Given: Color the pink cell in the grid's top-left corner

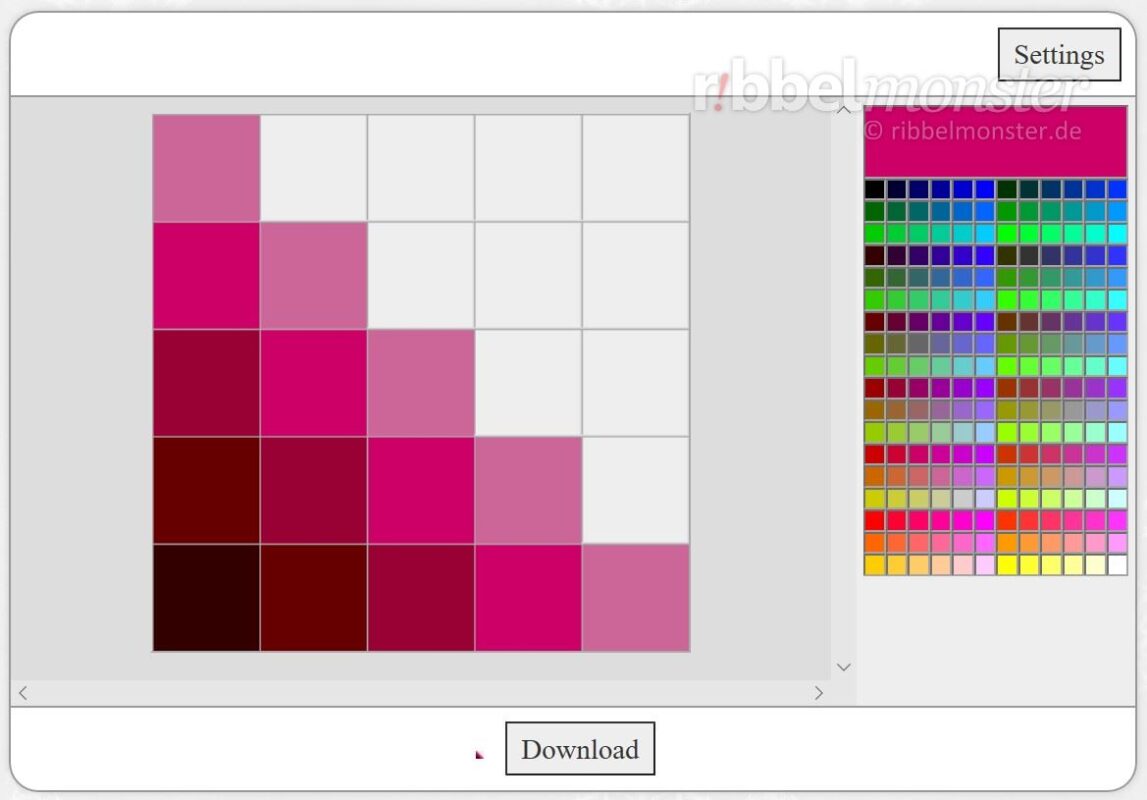Looking at the screenshot, I should pos(205,165).
